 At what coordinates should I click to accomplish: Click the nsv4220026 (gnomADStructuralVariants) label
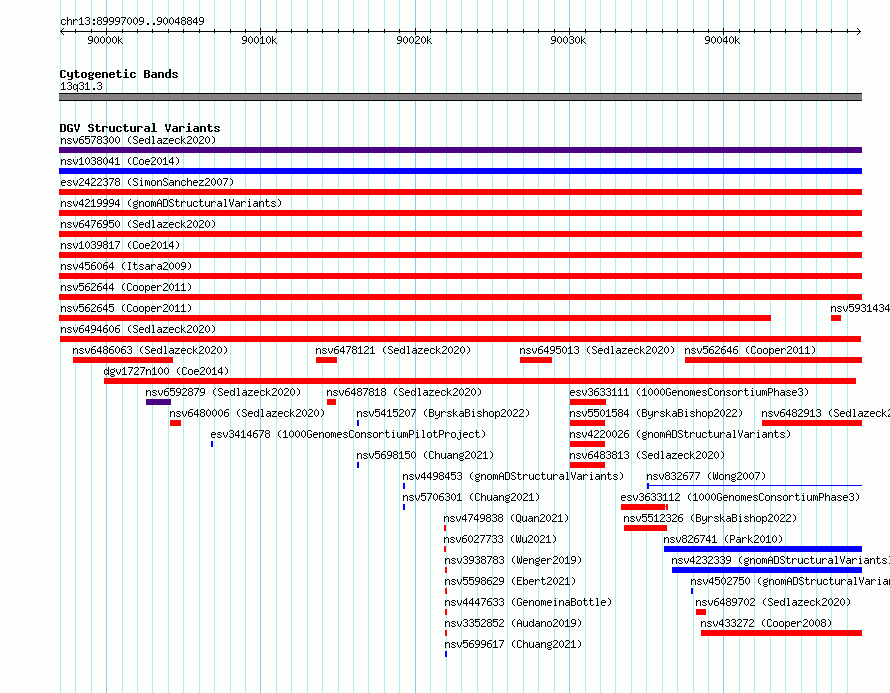click(680, 434)
